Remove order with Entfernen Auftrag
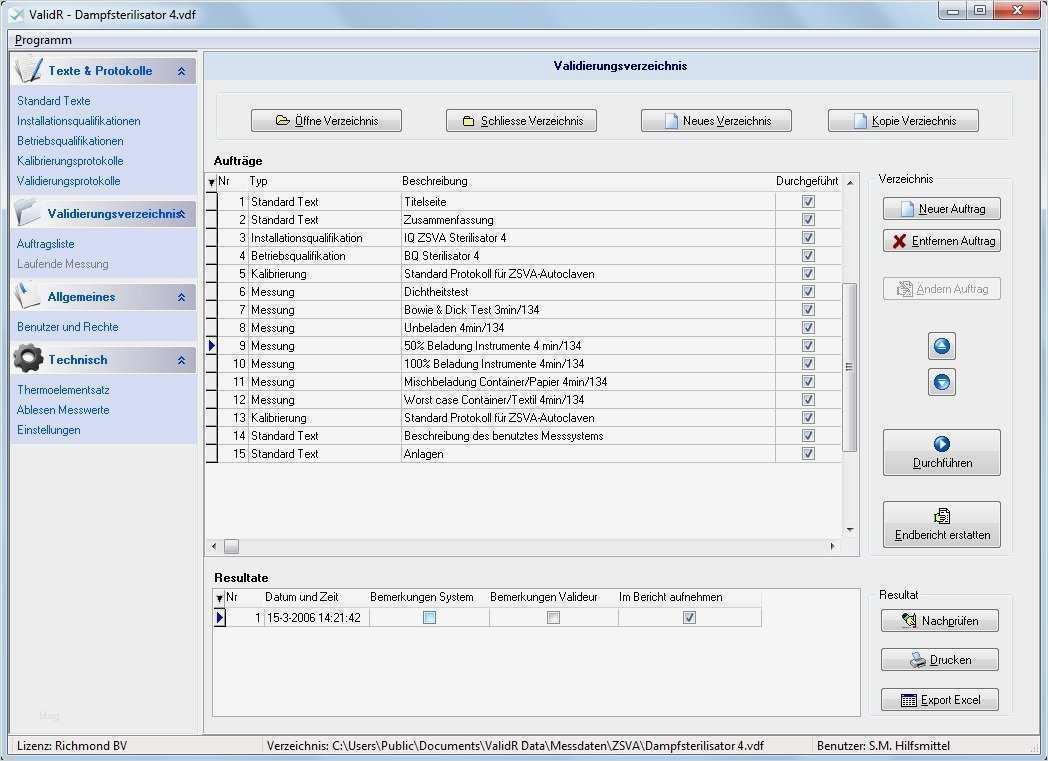The image size is (1048, 761). tap(942, 241)
